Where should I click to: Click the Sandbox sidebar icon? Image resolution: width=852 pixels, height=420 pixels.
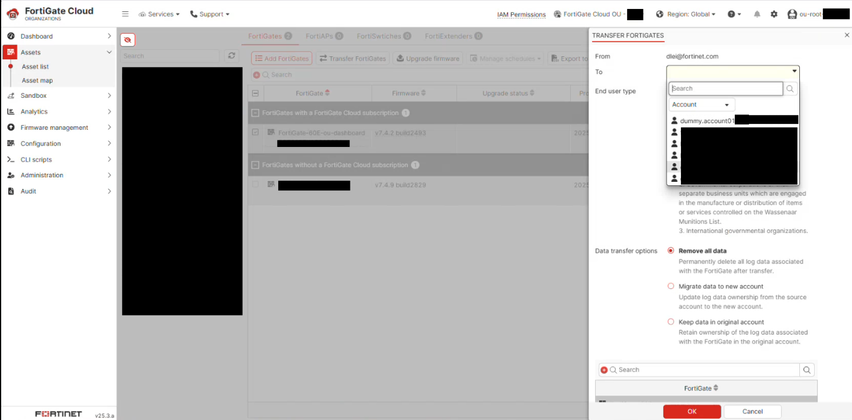click(10, 96)
